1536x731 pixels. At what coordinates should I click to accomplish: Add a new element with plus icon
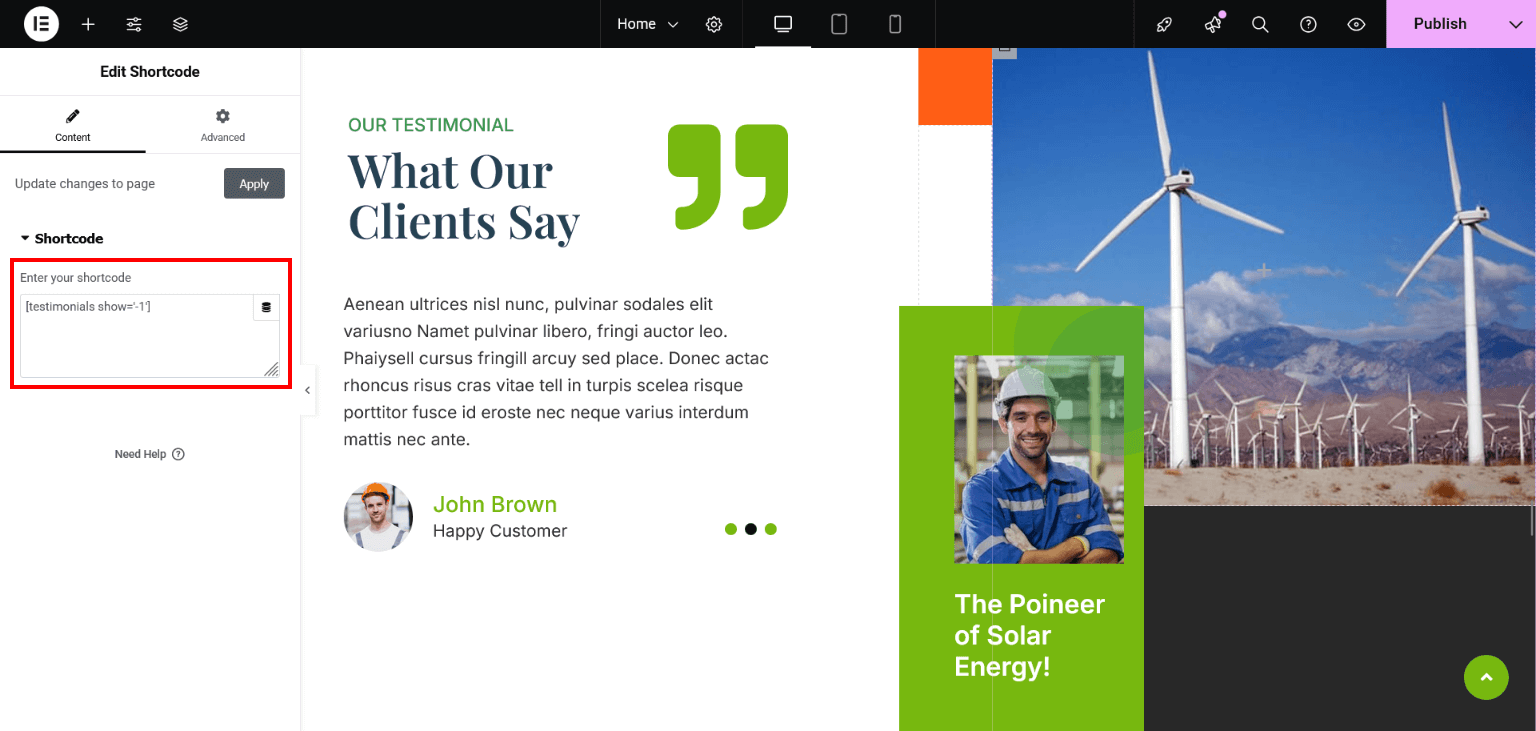coord(88,24)
